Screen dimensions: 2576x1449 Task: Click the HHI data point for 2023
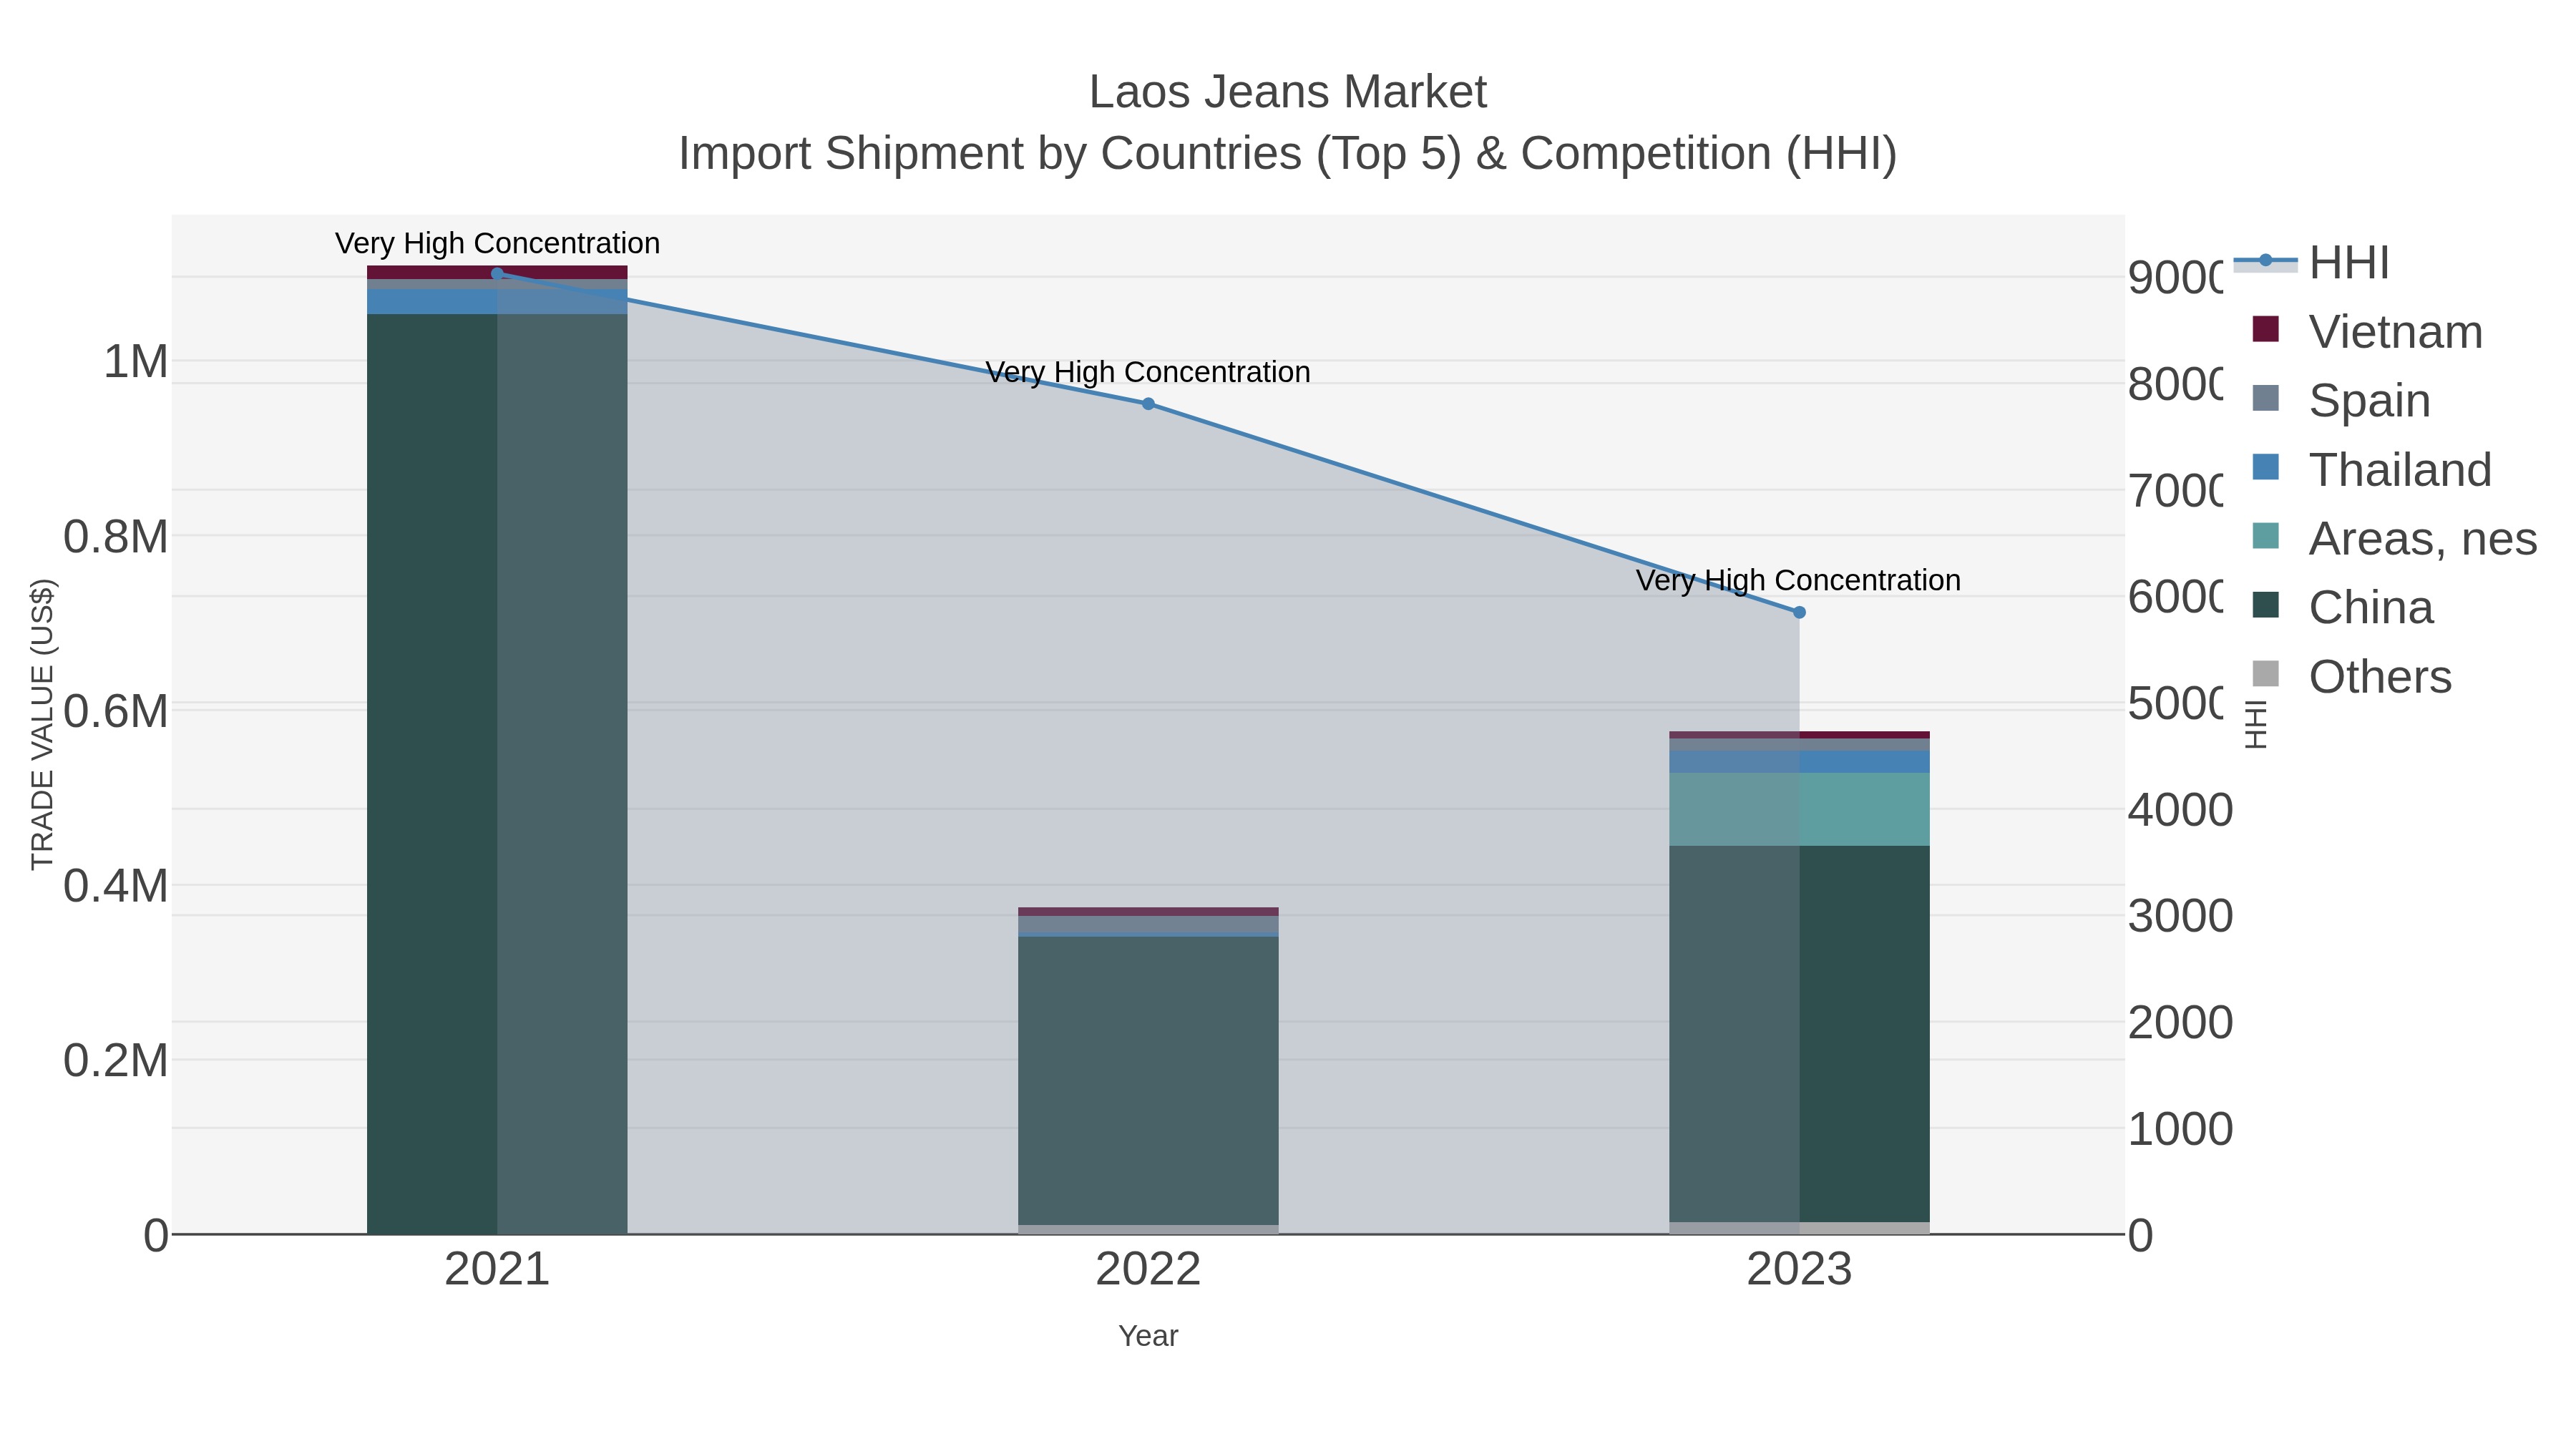[1799, 612]
